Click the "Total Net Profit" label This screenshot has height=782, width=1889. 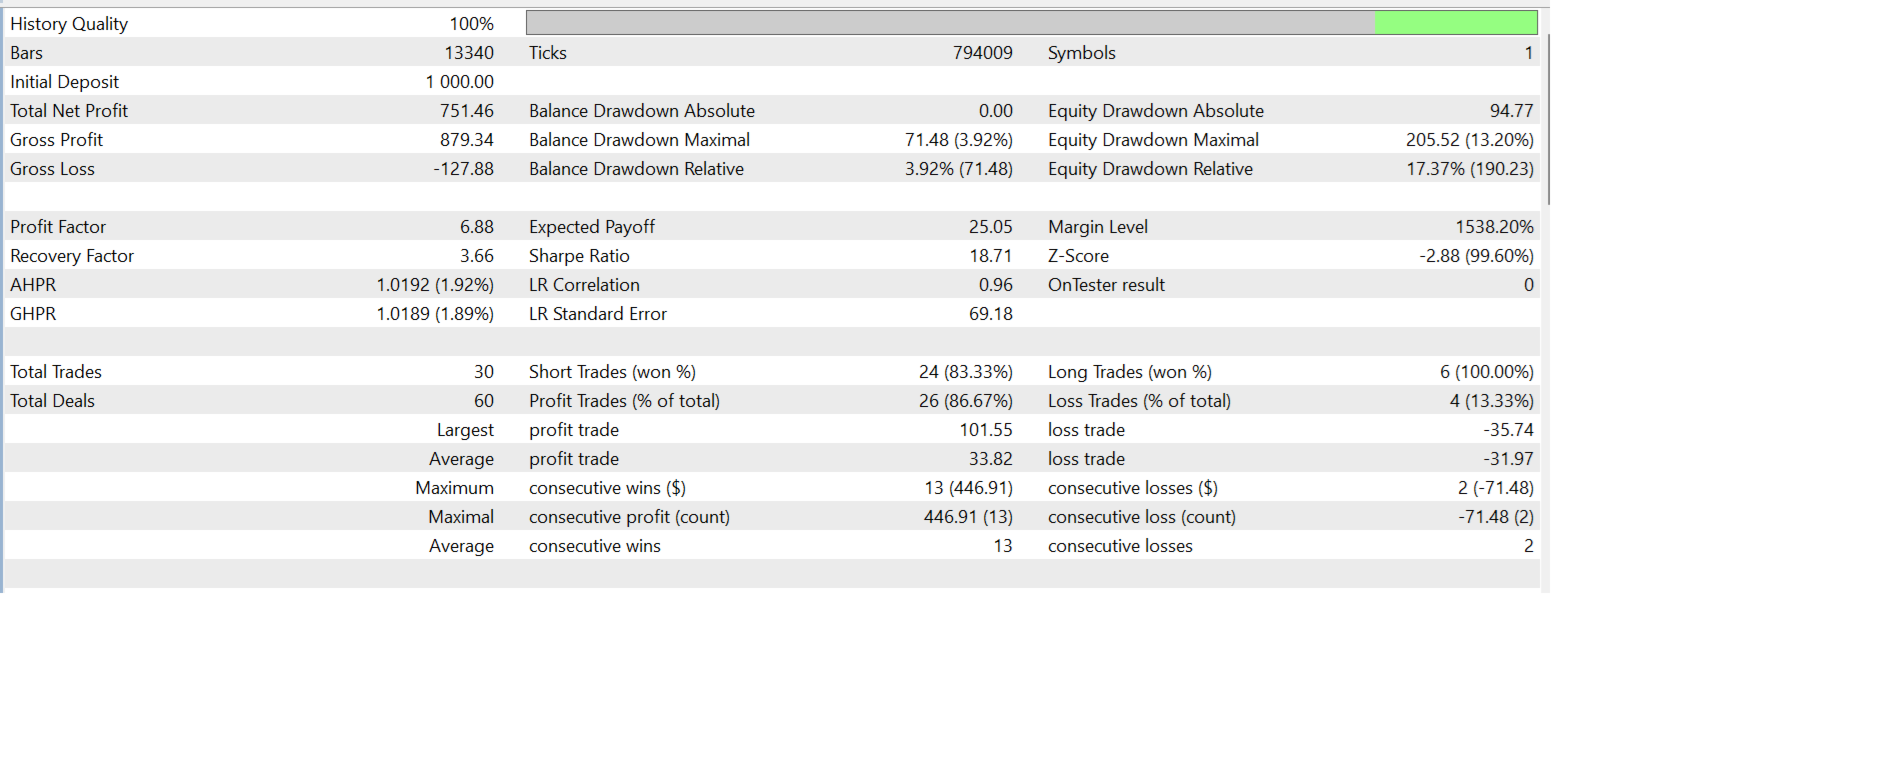pyautogui.click(x=69, y=111)
